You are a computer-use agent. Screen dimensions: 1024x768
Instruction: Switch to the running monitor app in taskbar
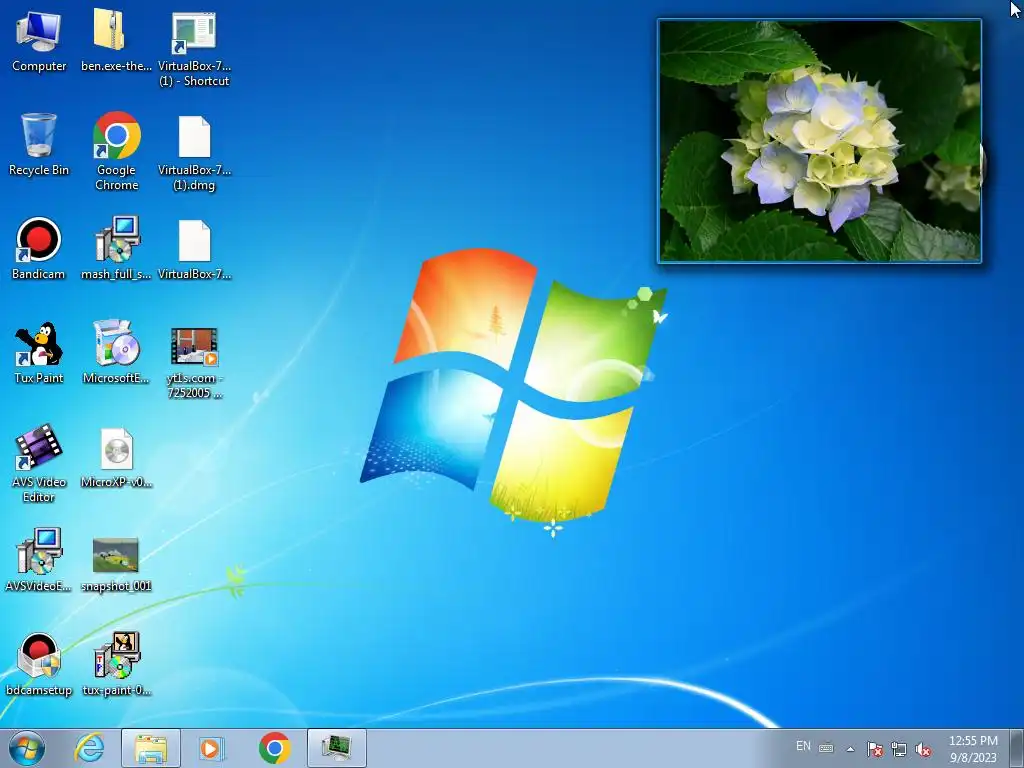click(x=337, y=748)
